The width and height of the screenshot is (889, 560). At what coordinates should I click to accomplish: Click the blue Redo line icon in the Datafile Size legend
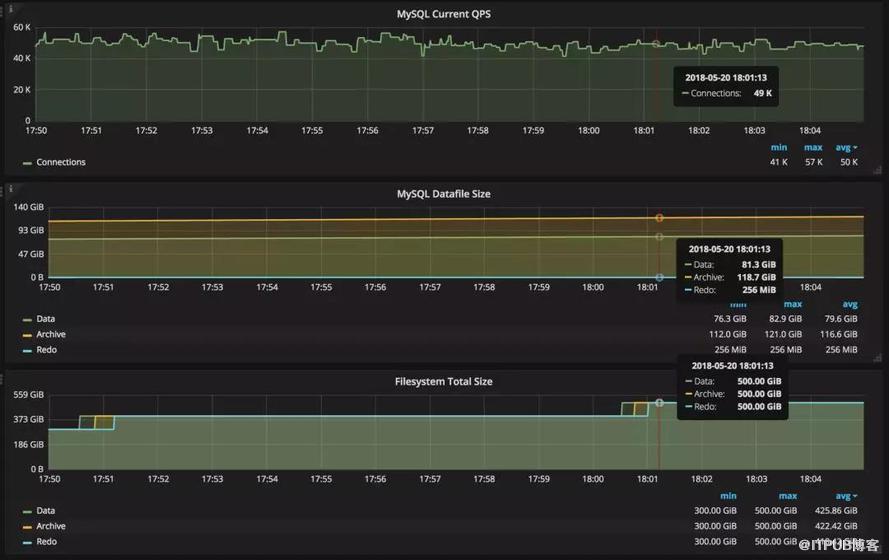click(27, 350)
